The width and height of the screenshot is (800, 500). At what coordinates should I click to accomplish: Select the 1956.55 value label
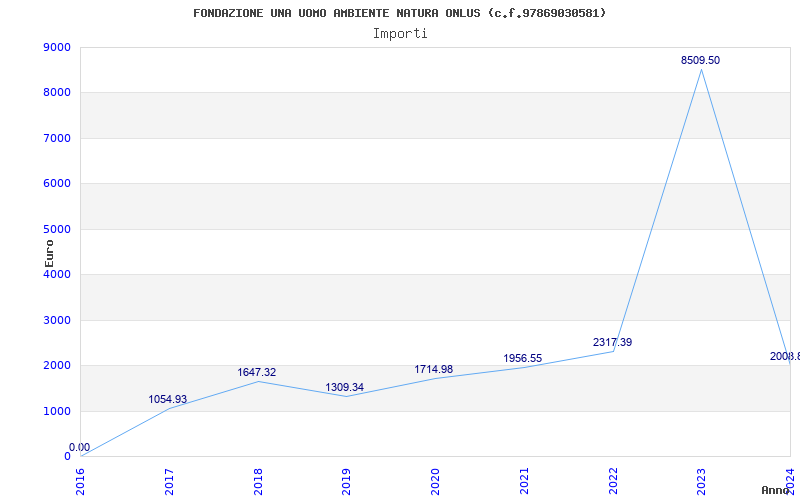(x=523, y=359)
